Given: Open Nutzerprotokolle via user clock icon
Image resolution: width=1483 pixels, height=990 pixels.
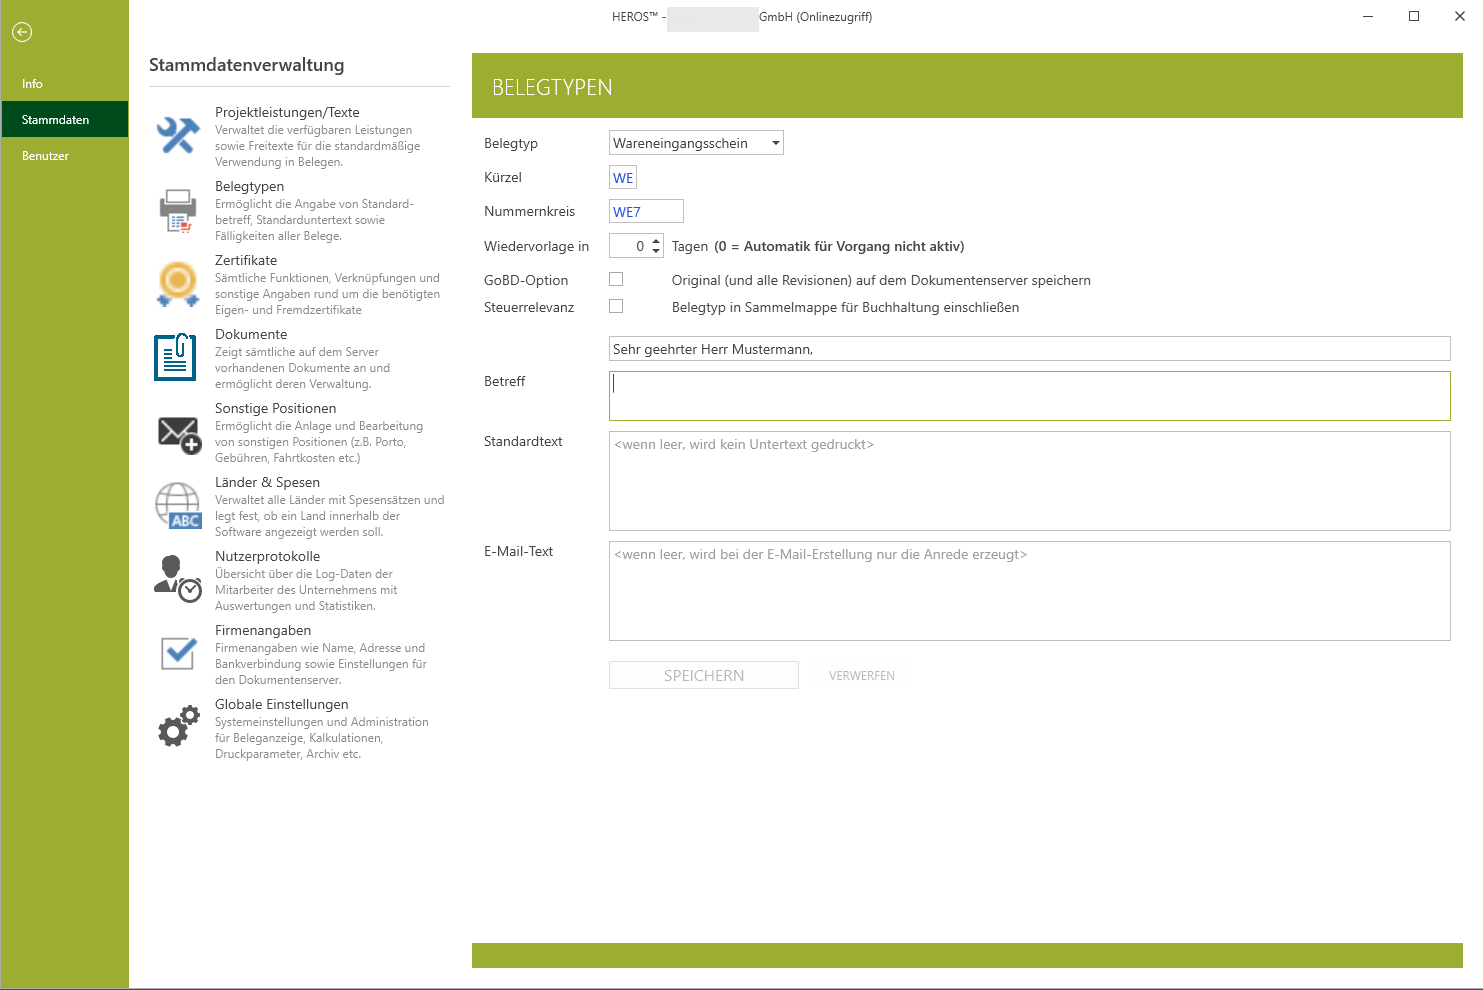Looking at the screenshot, I should (x=178, y=579).
